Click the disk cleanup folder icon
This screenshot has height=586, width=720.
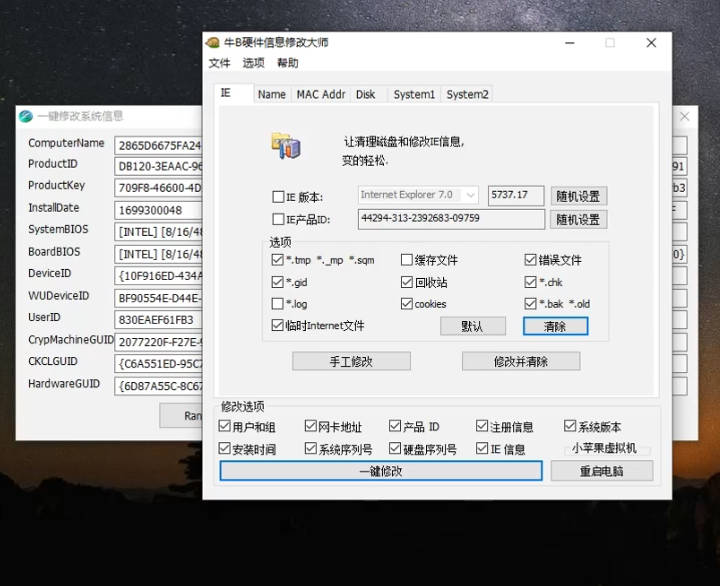click(285, 146)
